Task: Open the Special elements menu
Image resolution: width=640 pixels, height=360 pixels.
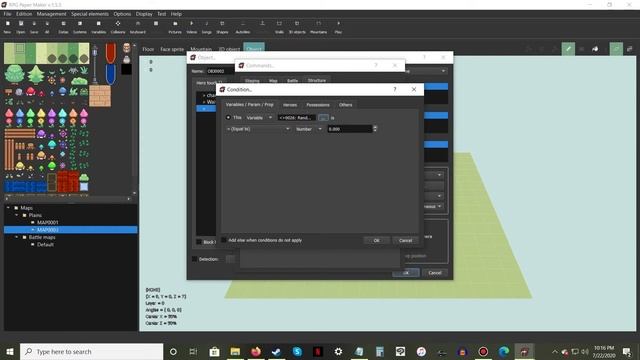Action: (x=90, y=14)
